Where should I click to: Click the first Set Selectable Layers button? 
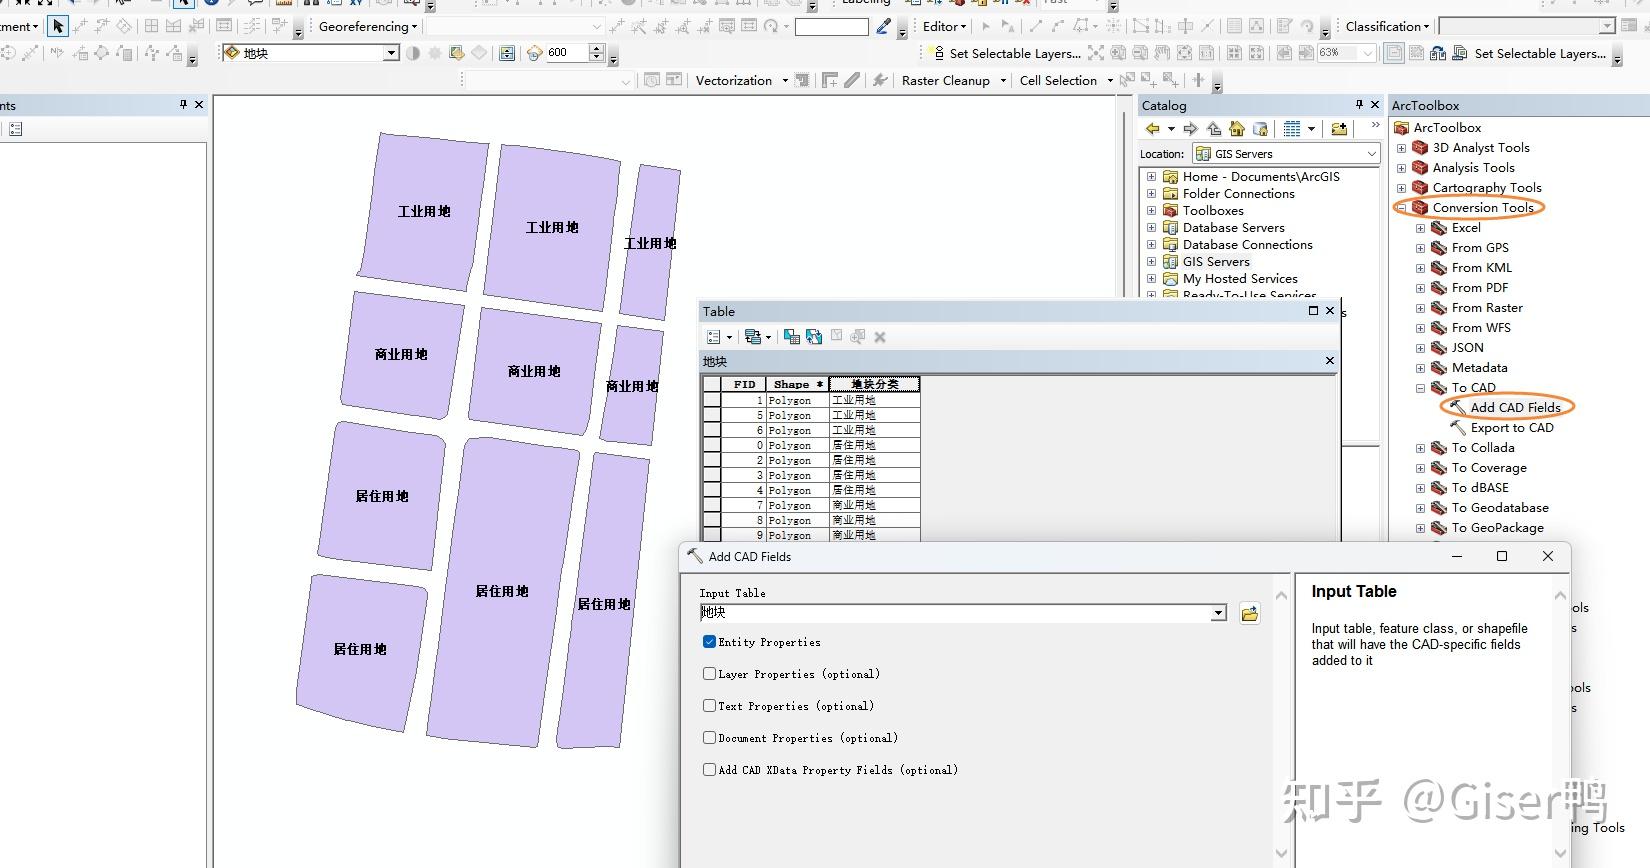pos(1004,53)
